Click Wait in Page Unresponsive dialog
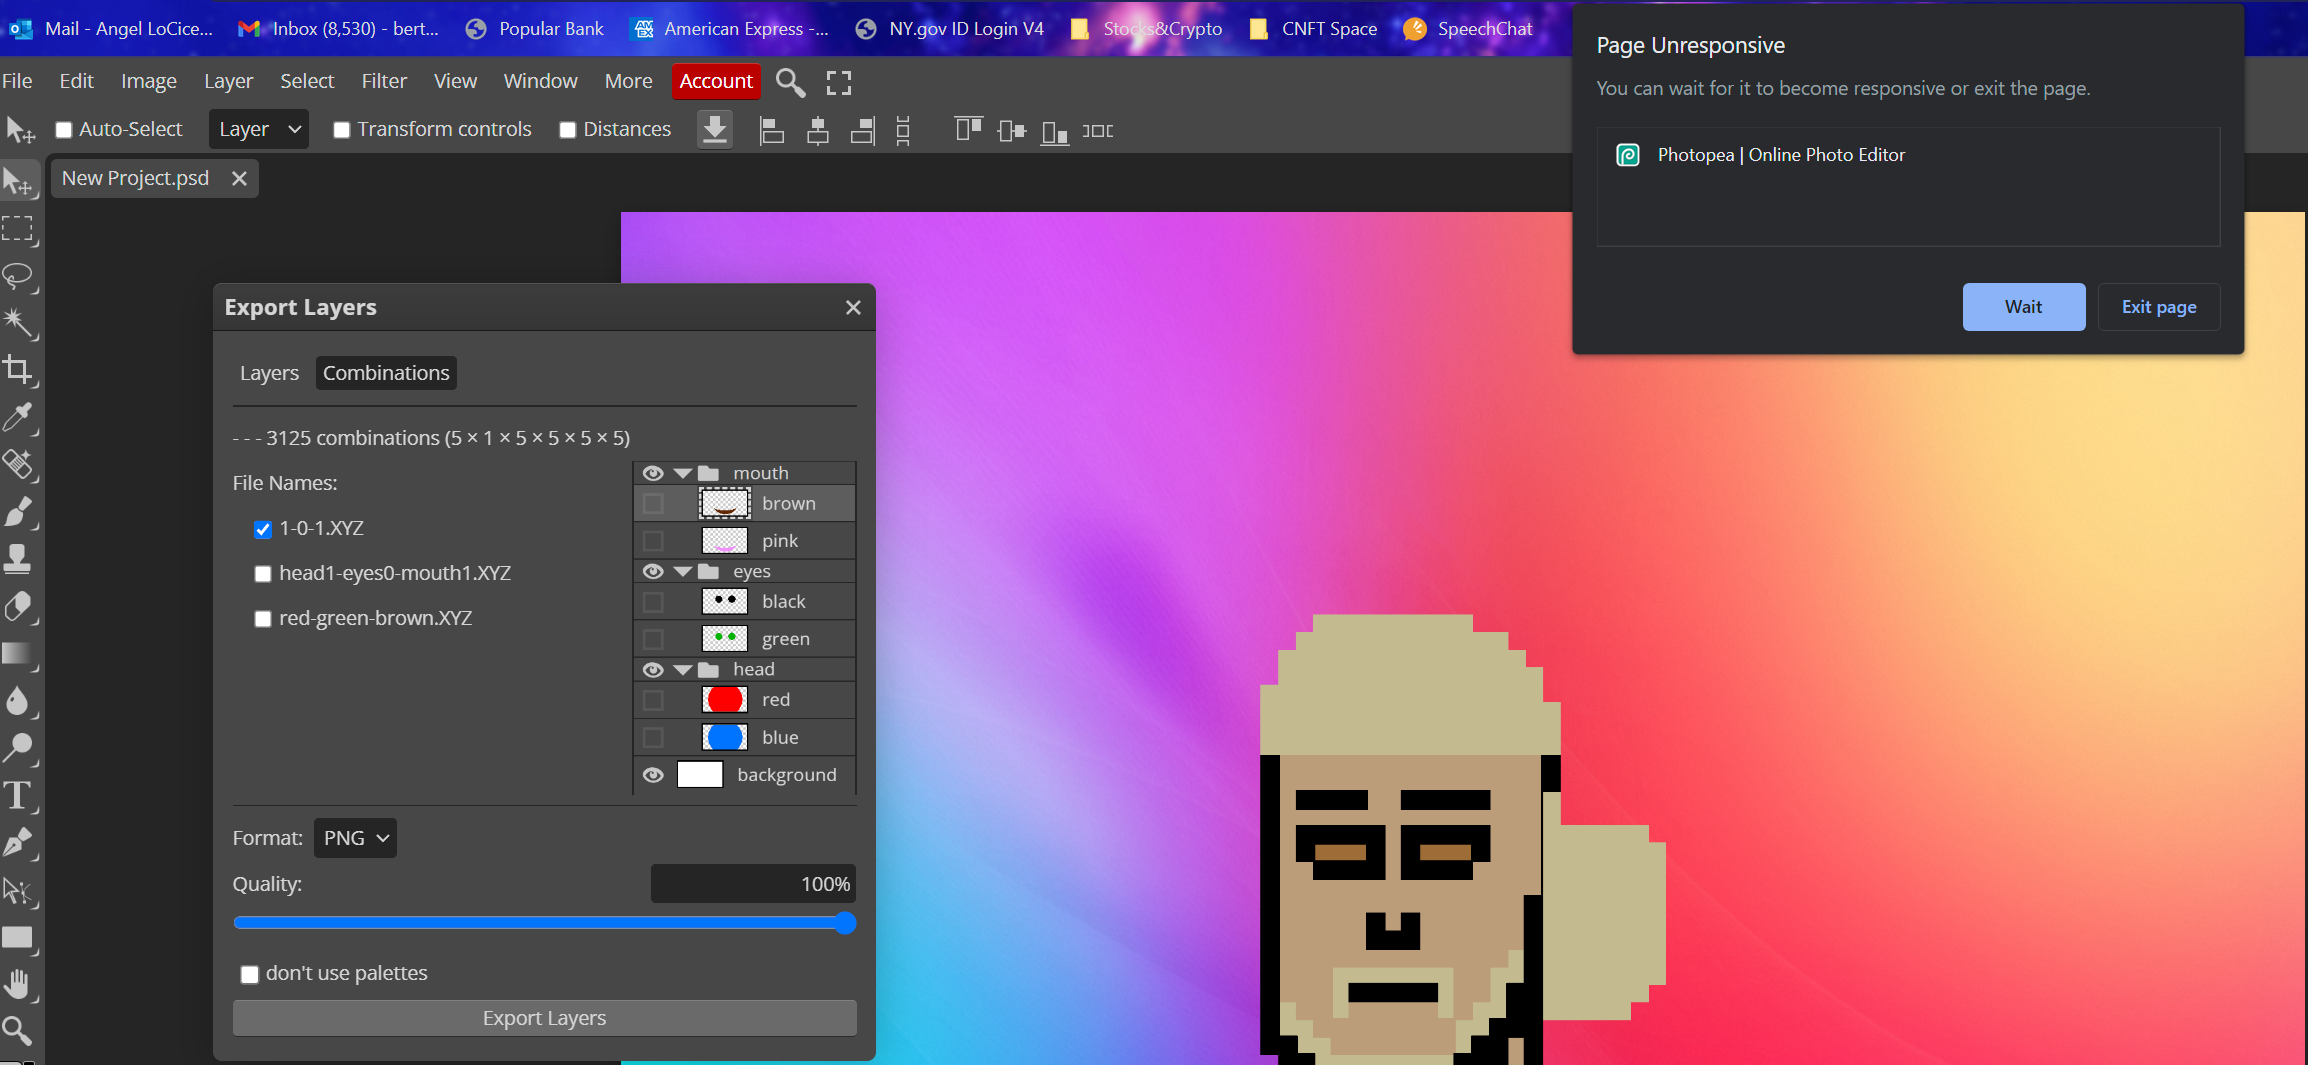The width and height of the screenshot is (2308, 1065). [2024, 307]
